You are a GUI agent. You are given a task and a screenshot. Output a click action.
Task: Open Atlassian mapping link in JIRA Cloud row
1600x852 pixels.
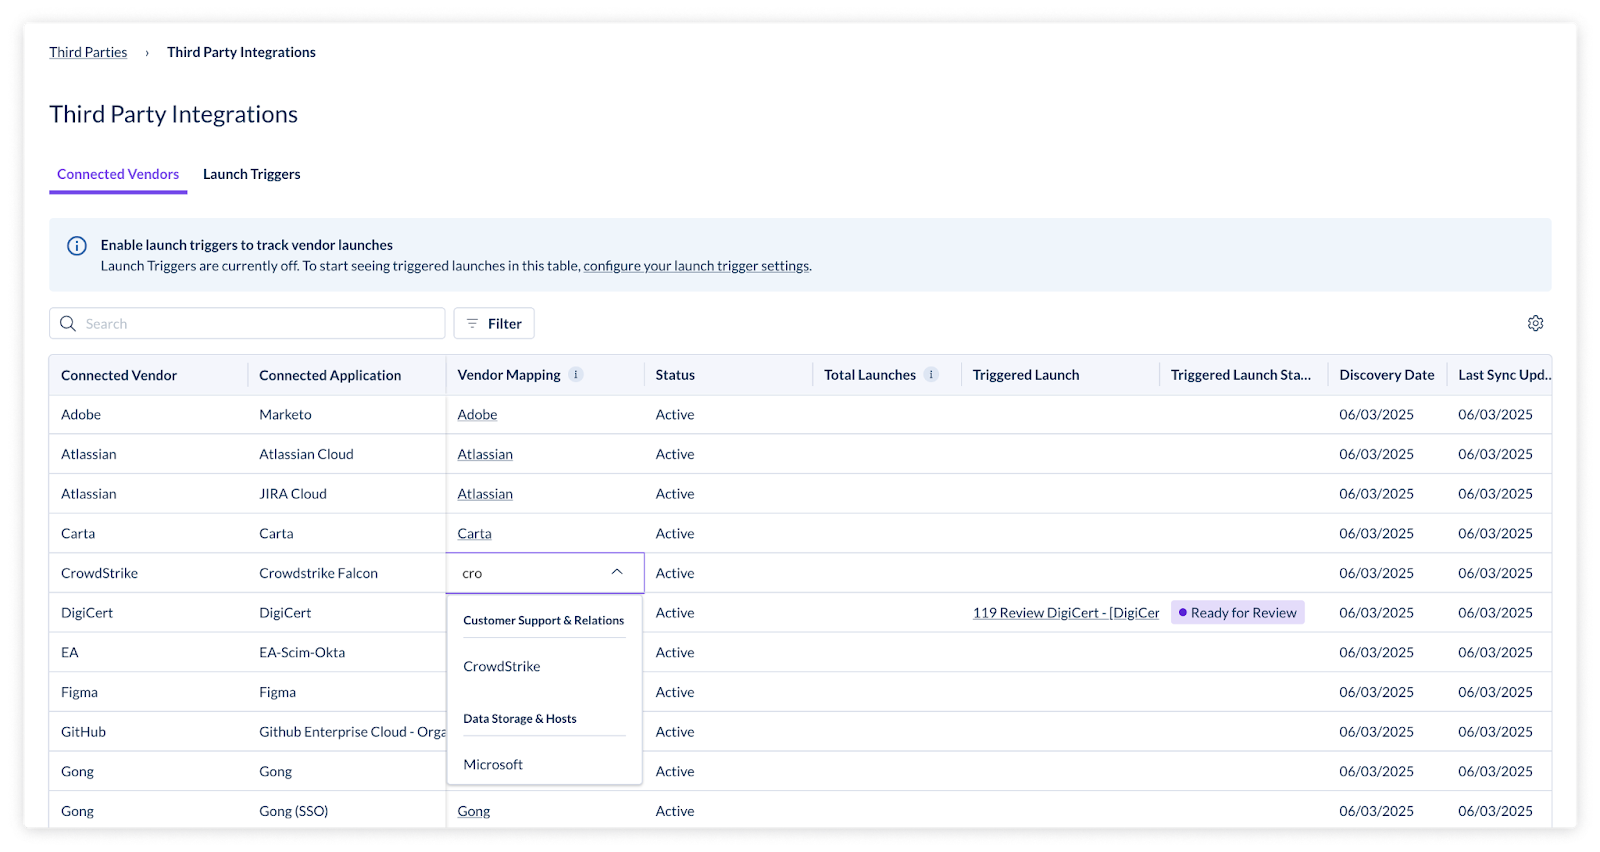click(485, 494)
